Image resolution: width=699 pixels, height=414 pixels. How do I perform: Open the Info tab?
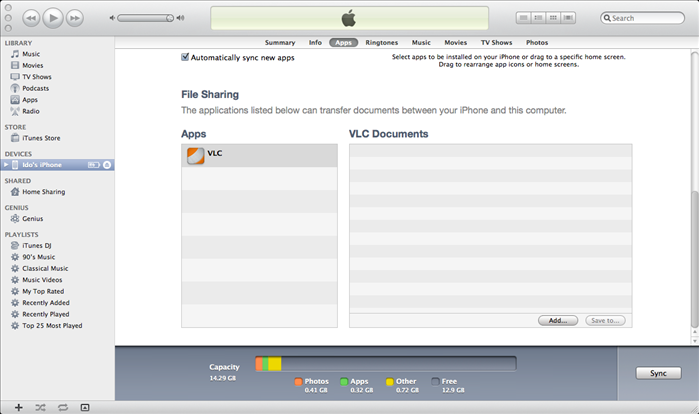[315, 42]
